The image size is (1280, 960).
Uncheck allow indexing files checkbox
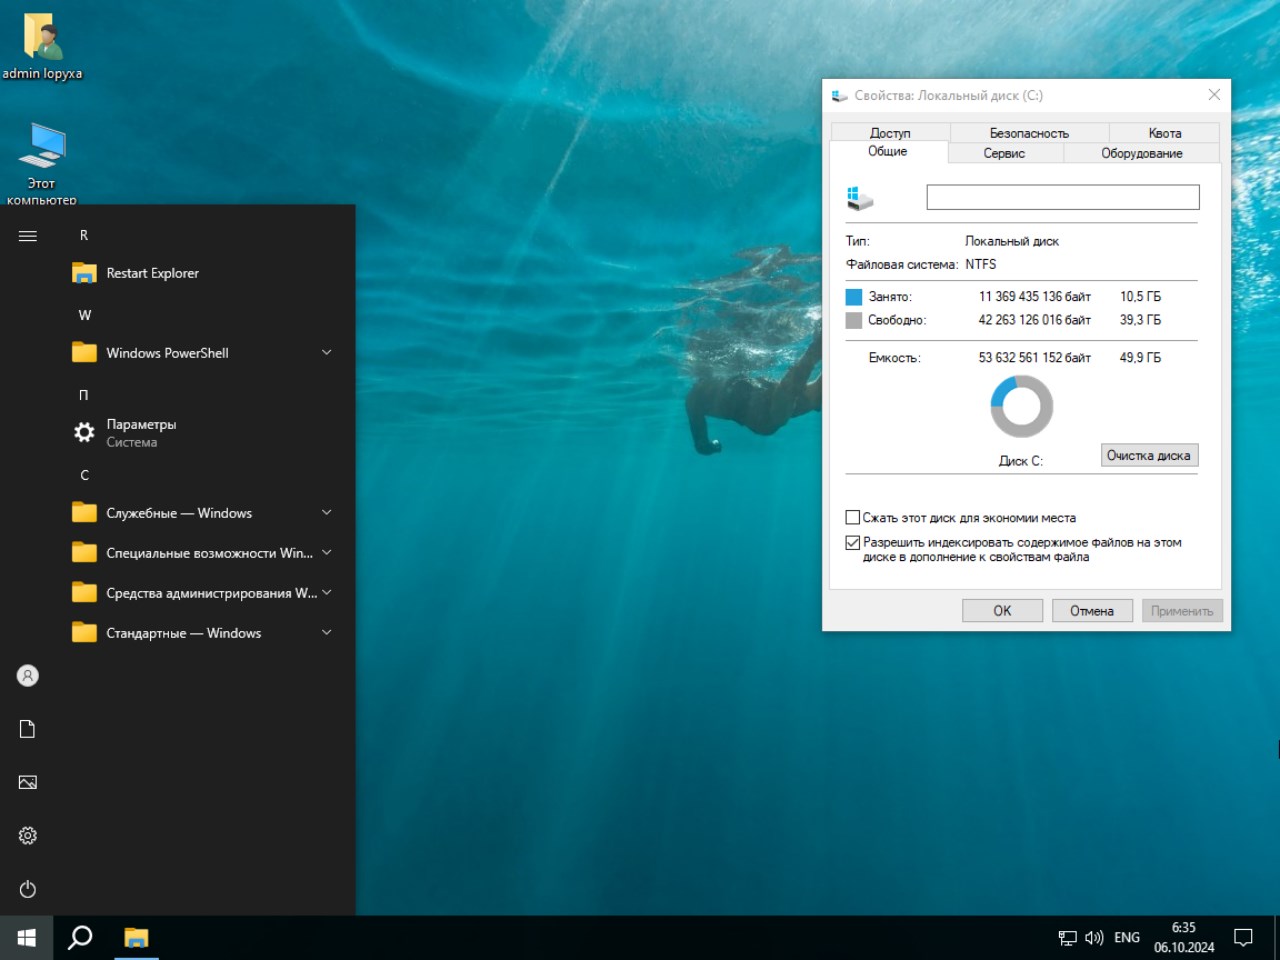tap(853, 542)
